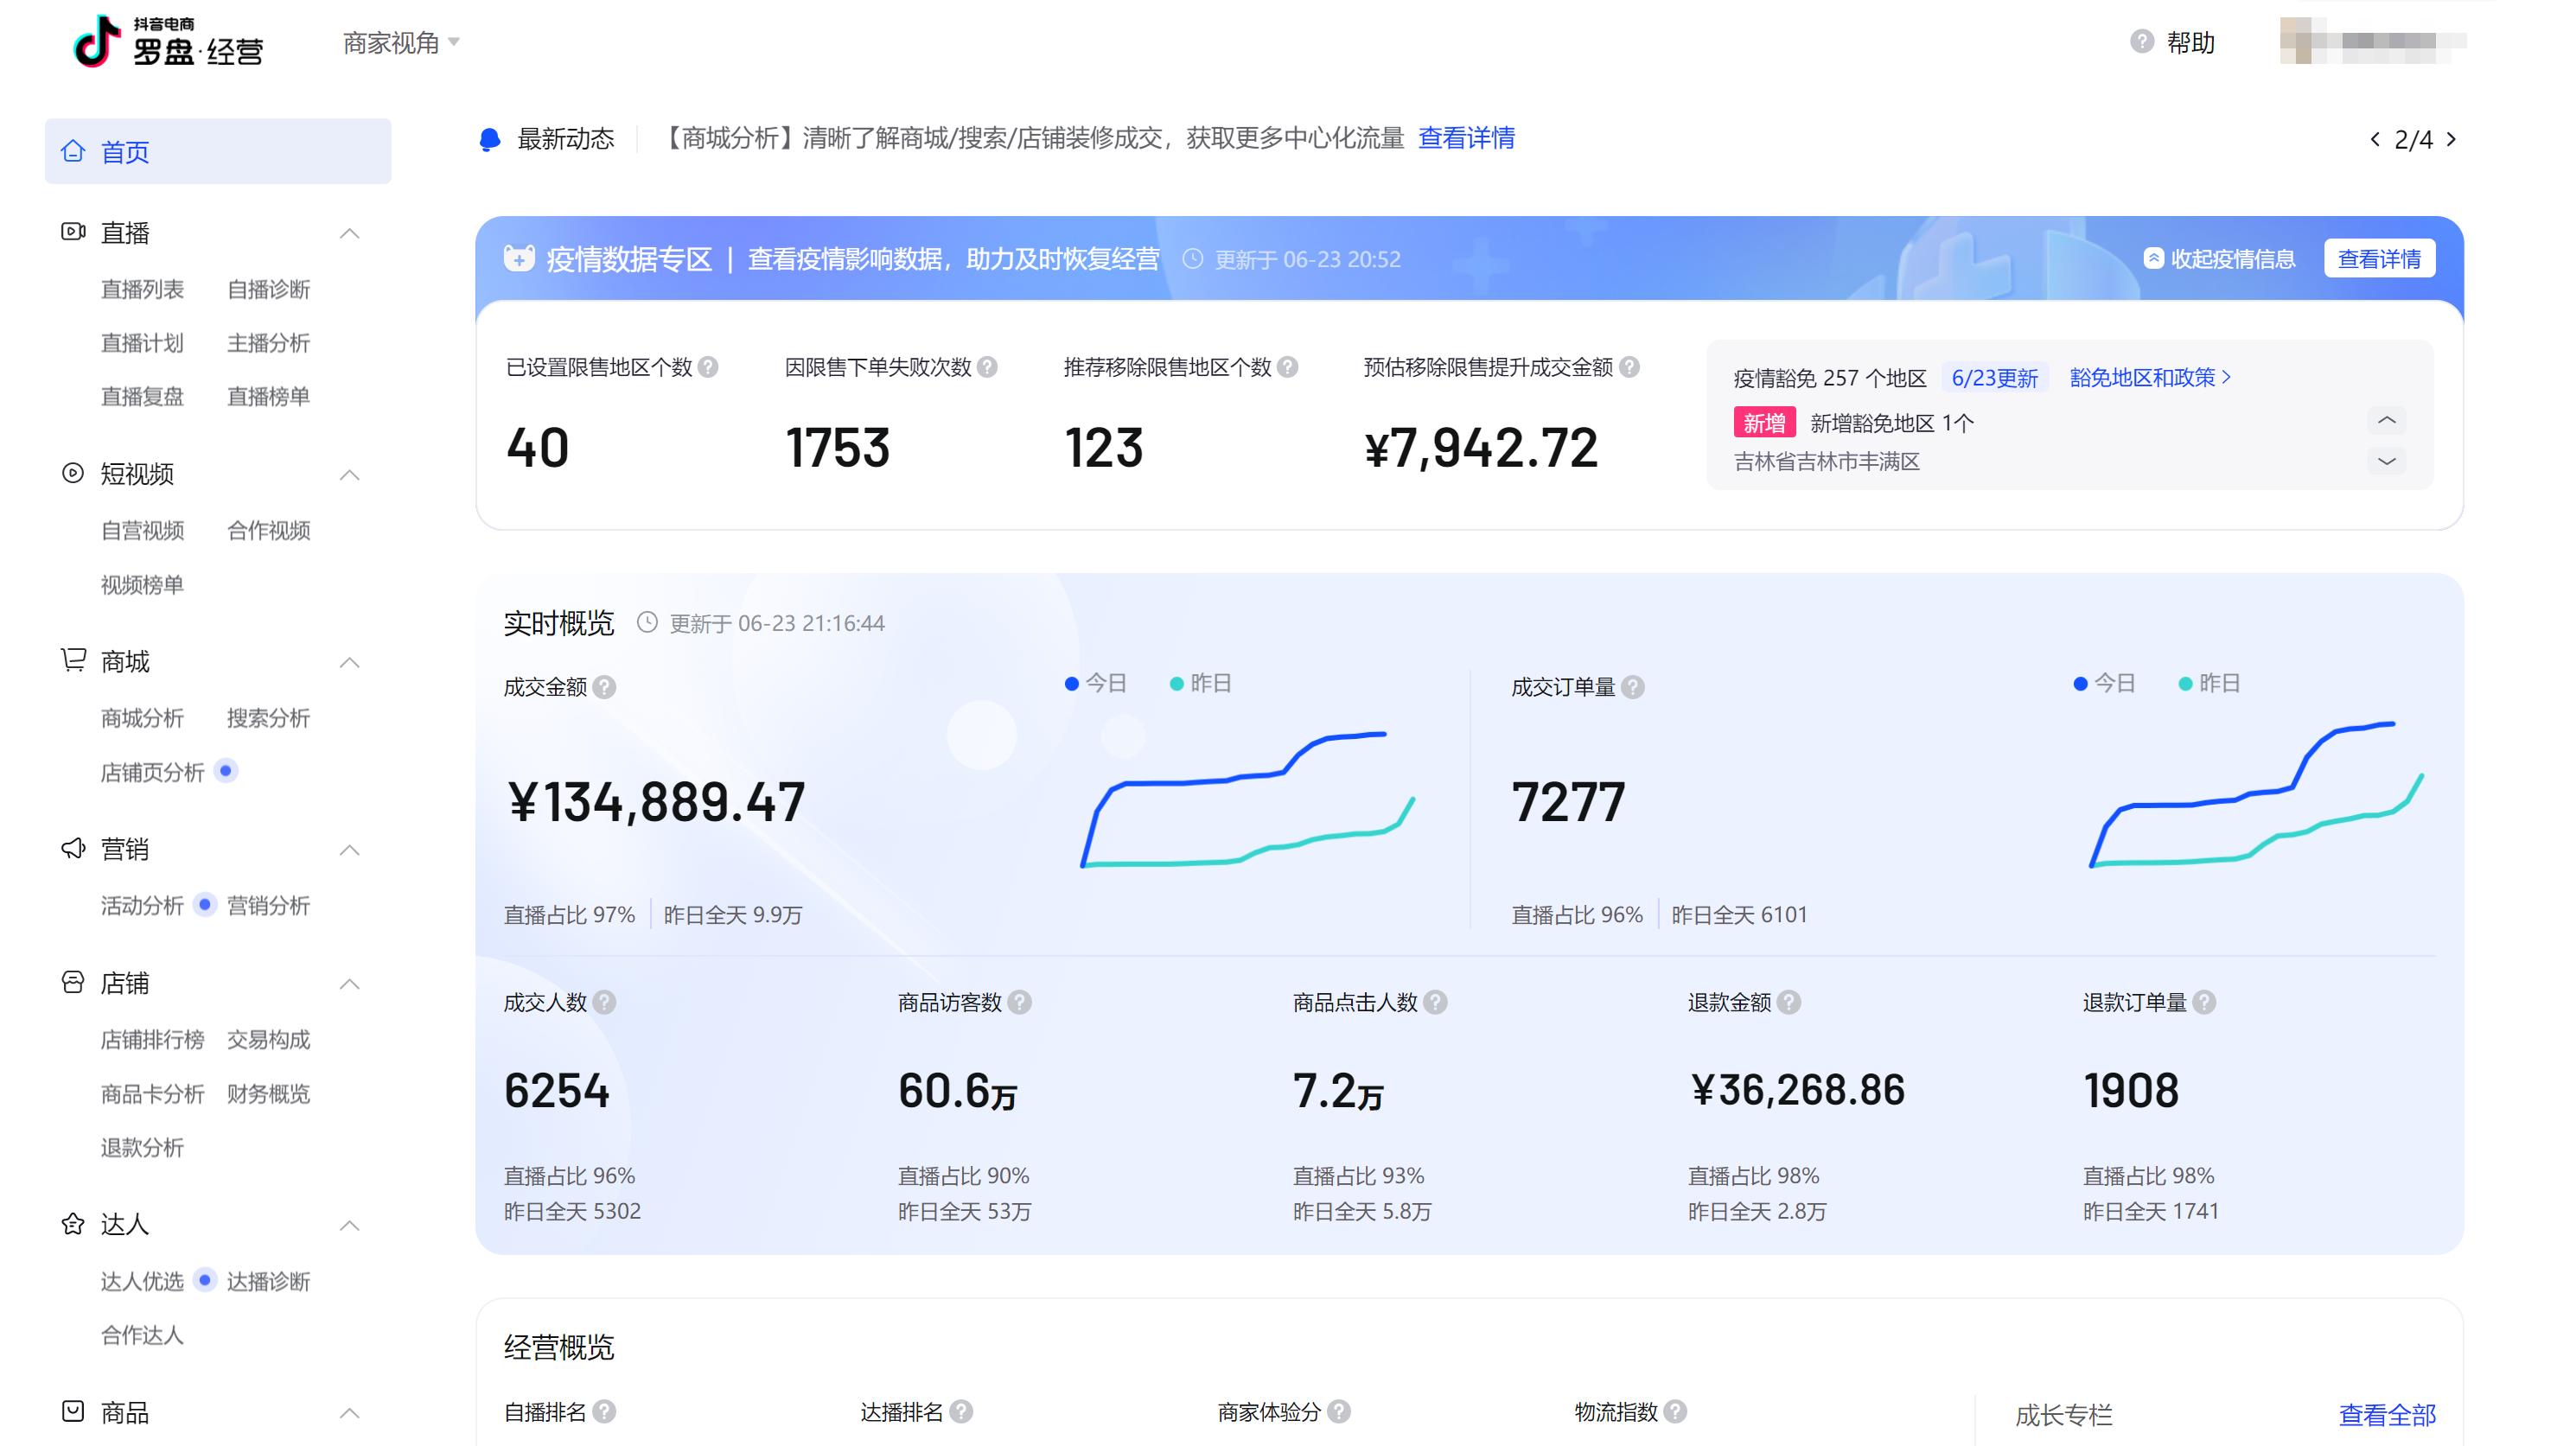Open the 短视频 short video section icon
Viewport: 2576px width, 1446px height.
pyautogui.click(x=72, y=475)
